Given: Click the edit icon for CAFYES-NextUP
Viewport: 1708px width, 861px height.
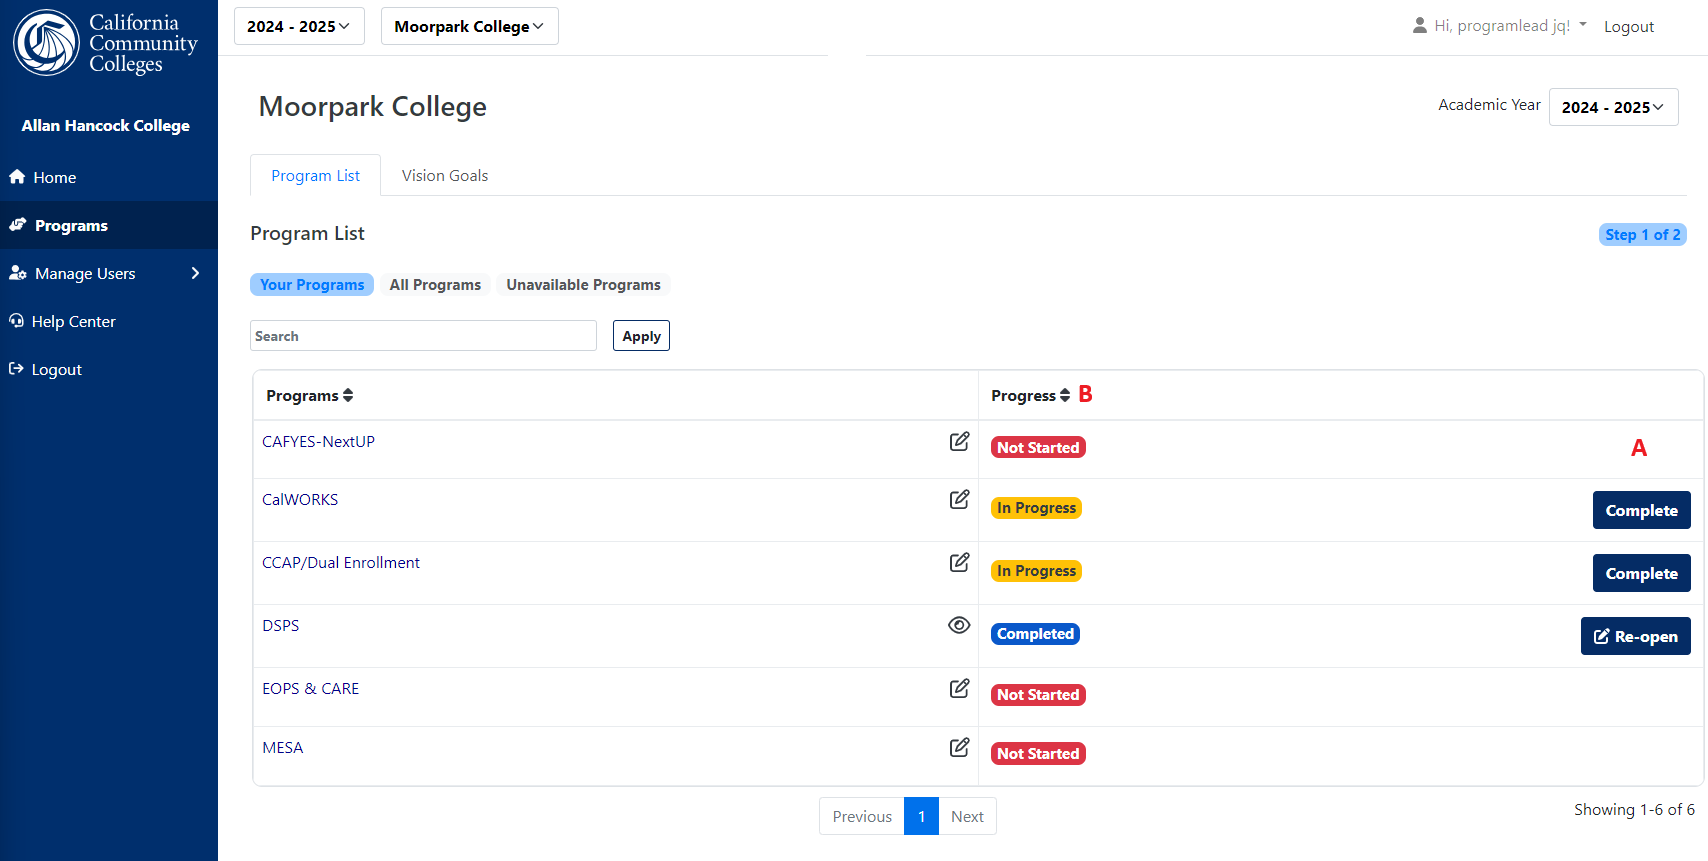Looking at the screenshot, I should 959,441.
